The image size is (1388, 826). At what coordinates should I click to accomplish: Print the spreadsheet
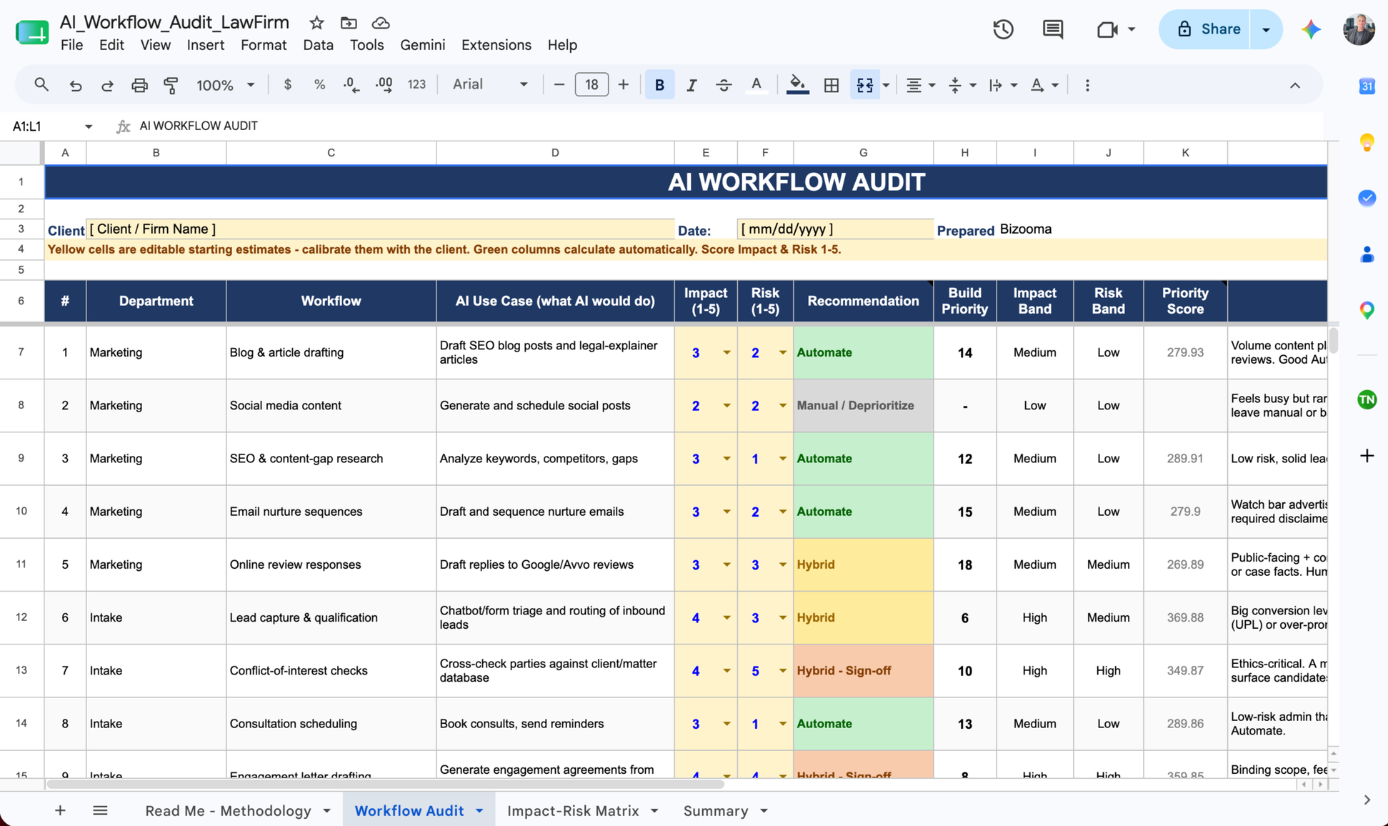point(139,85)
